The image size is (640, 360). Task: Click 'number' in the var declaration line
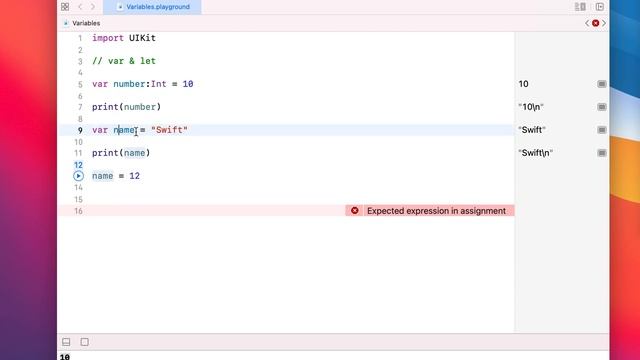(129, 84)
